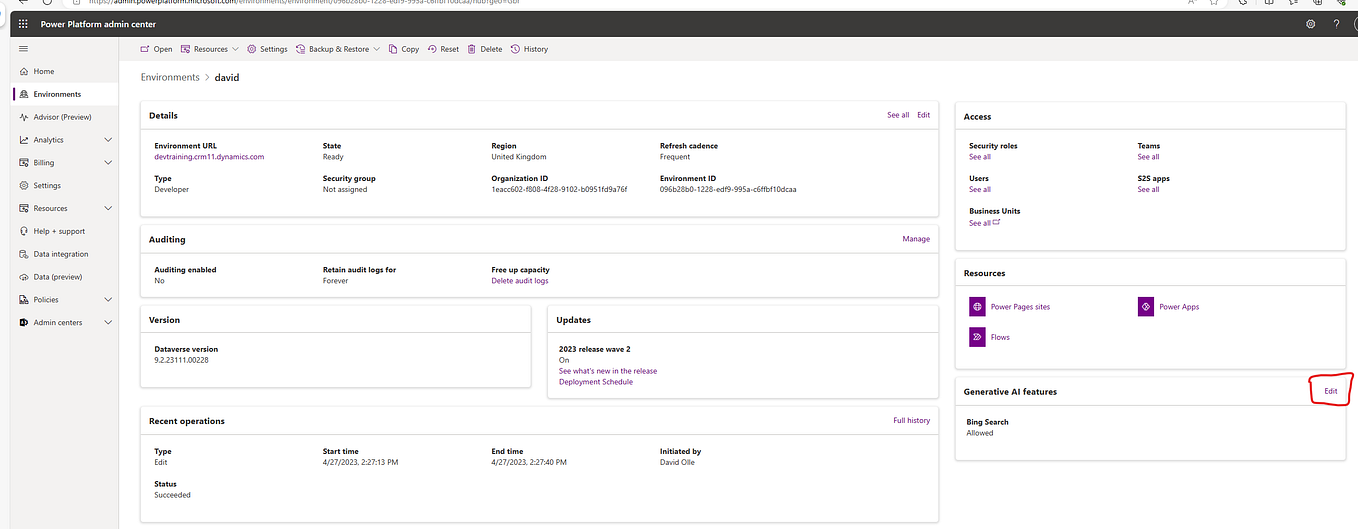Open the help question mark icon
Image resolution: width=1358 pixels, height=529 pixels.
[1336, 24]
